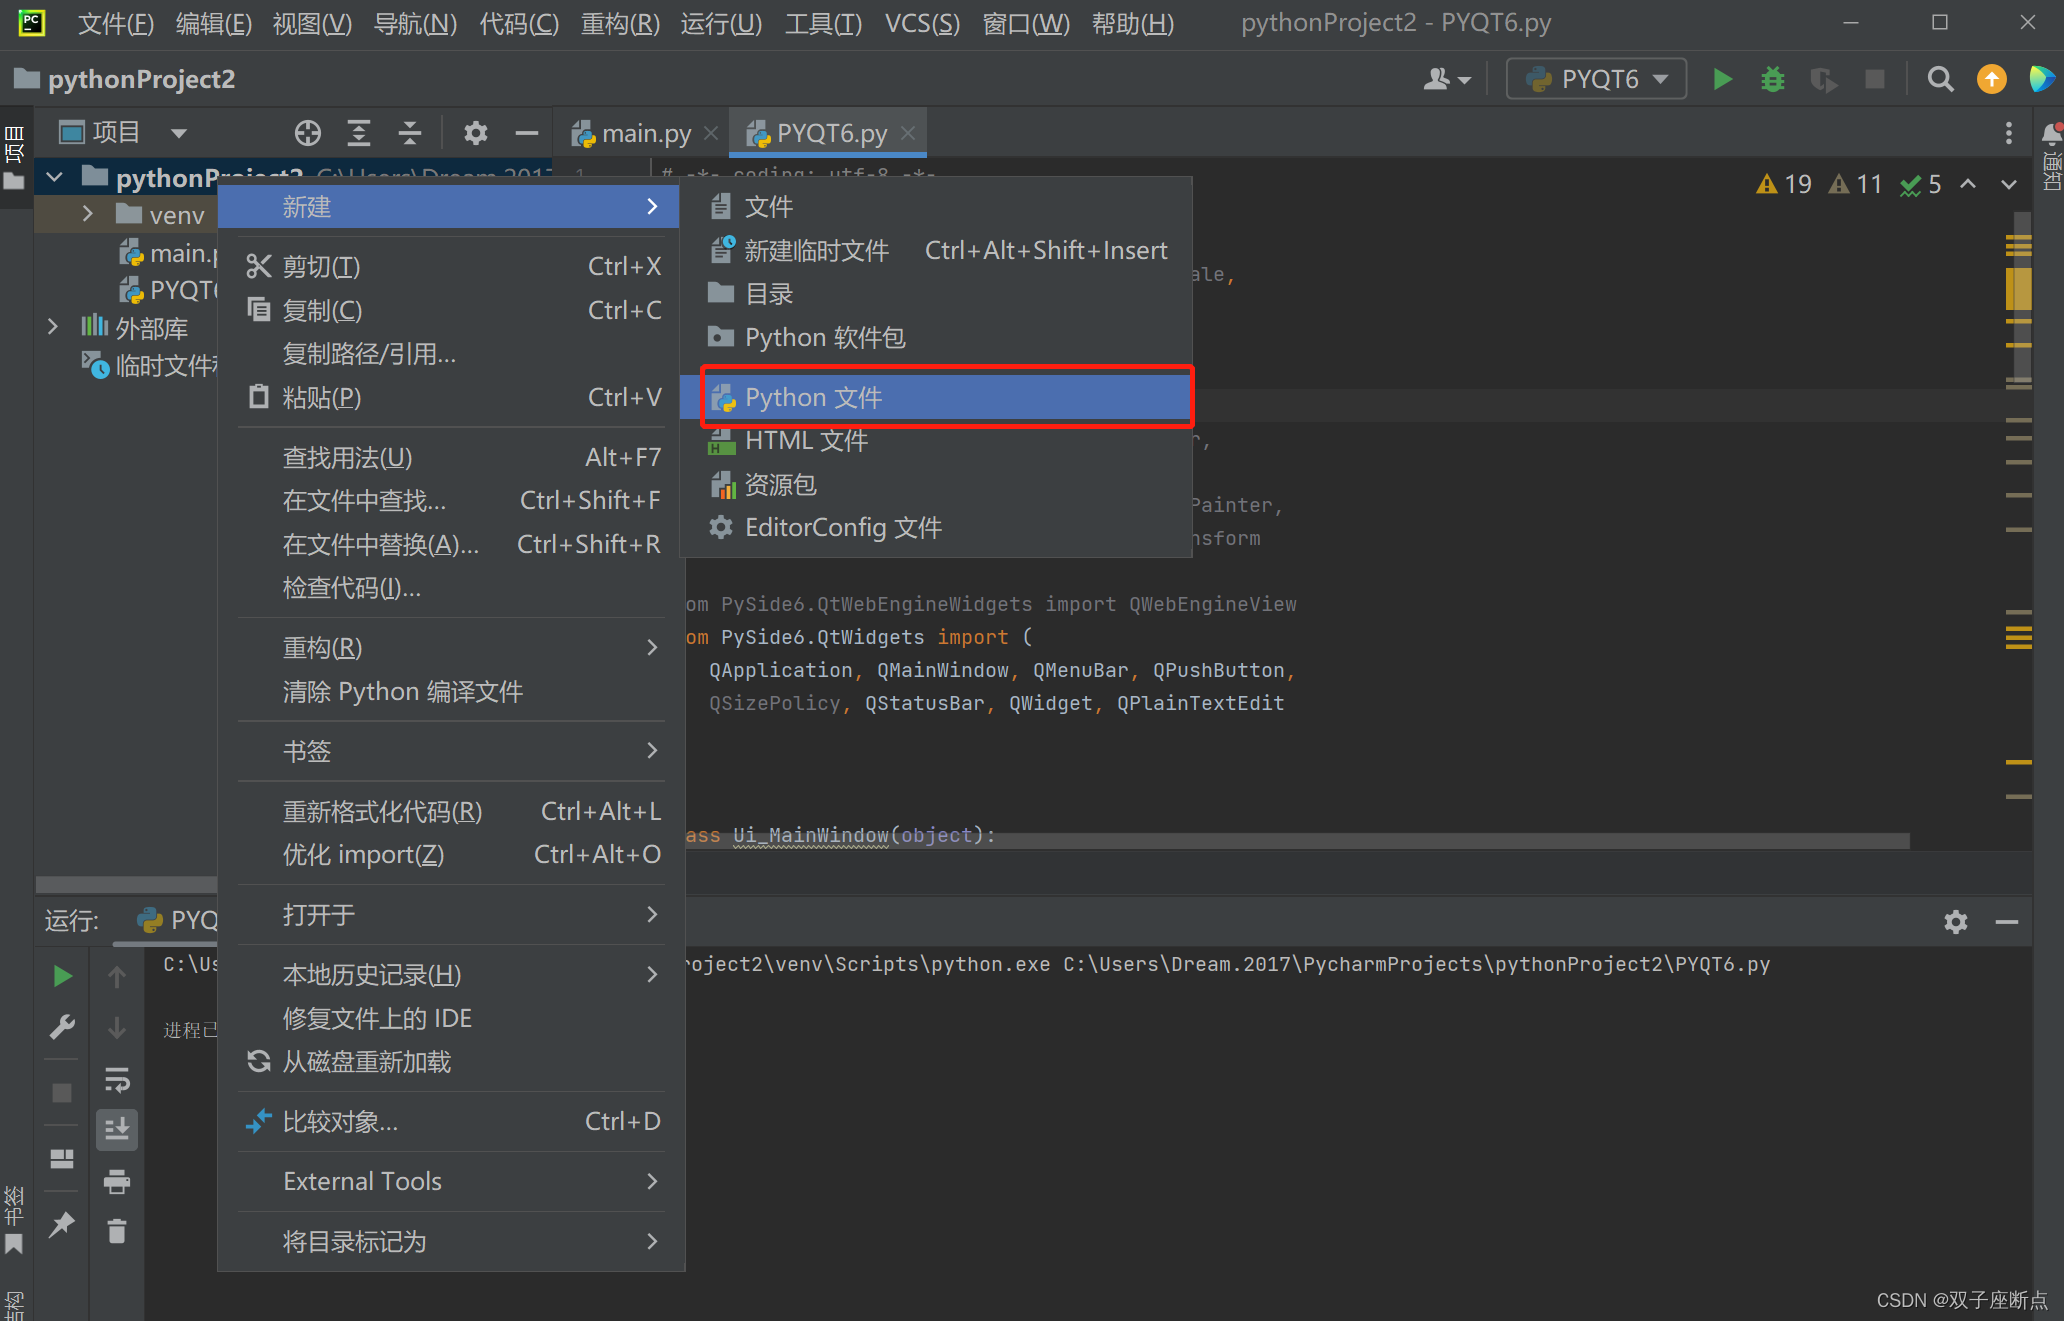This screenshot has width=2064, height=1321.
Task: Click 重新格式化代码 in context menu
Action: [x=382, y=811]
